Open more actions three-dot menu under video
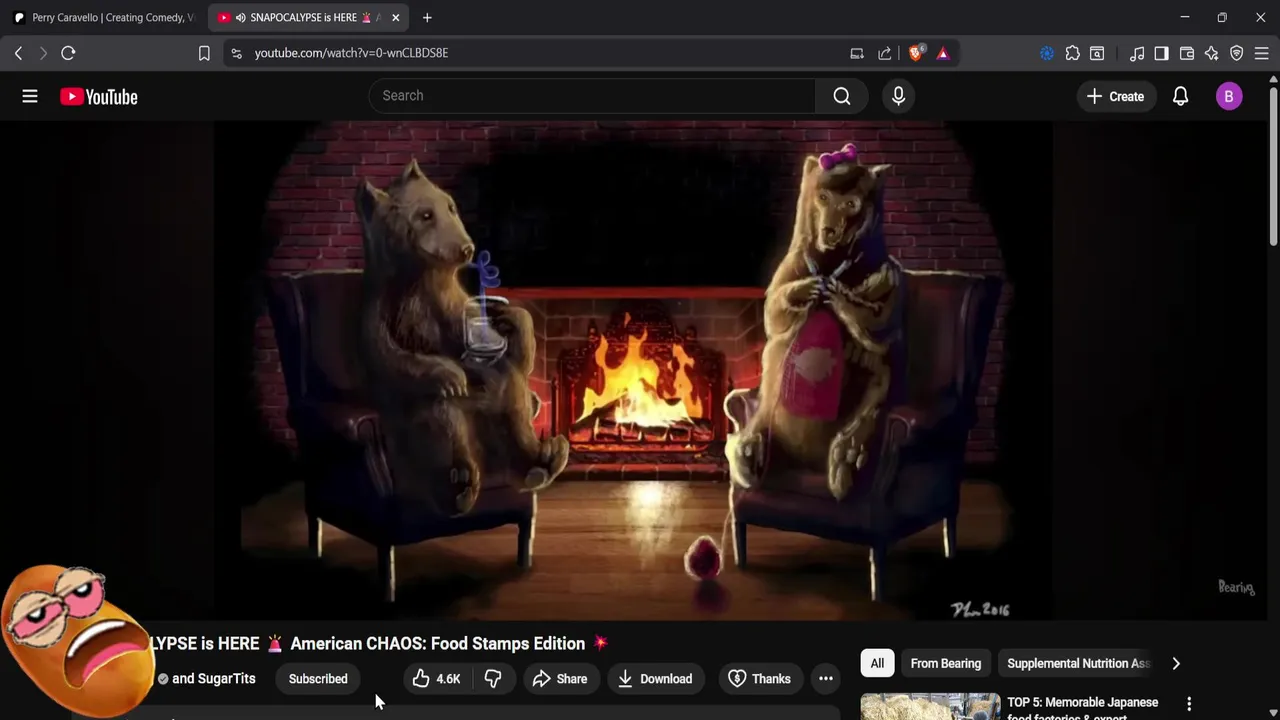The height and width of the screenshot is (720, 1280). coord(826,679)
